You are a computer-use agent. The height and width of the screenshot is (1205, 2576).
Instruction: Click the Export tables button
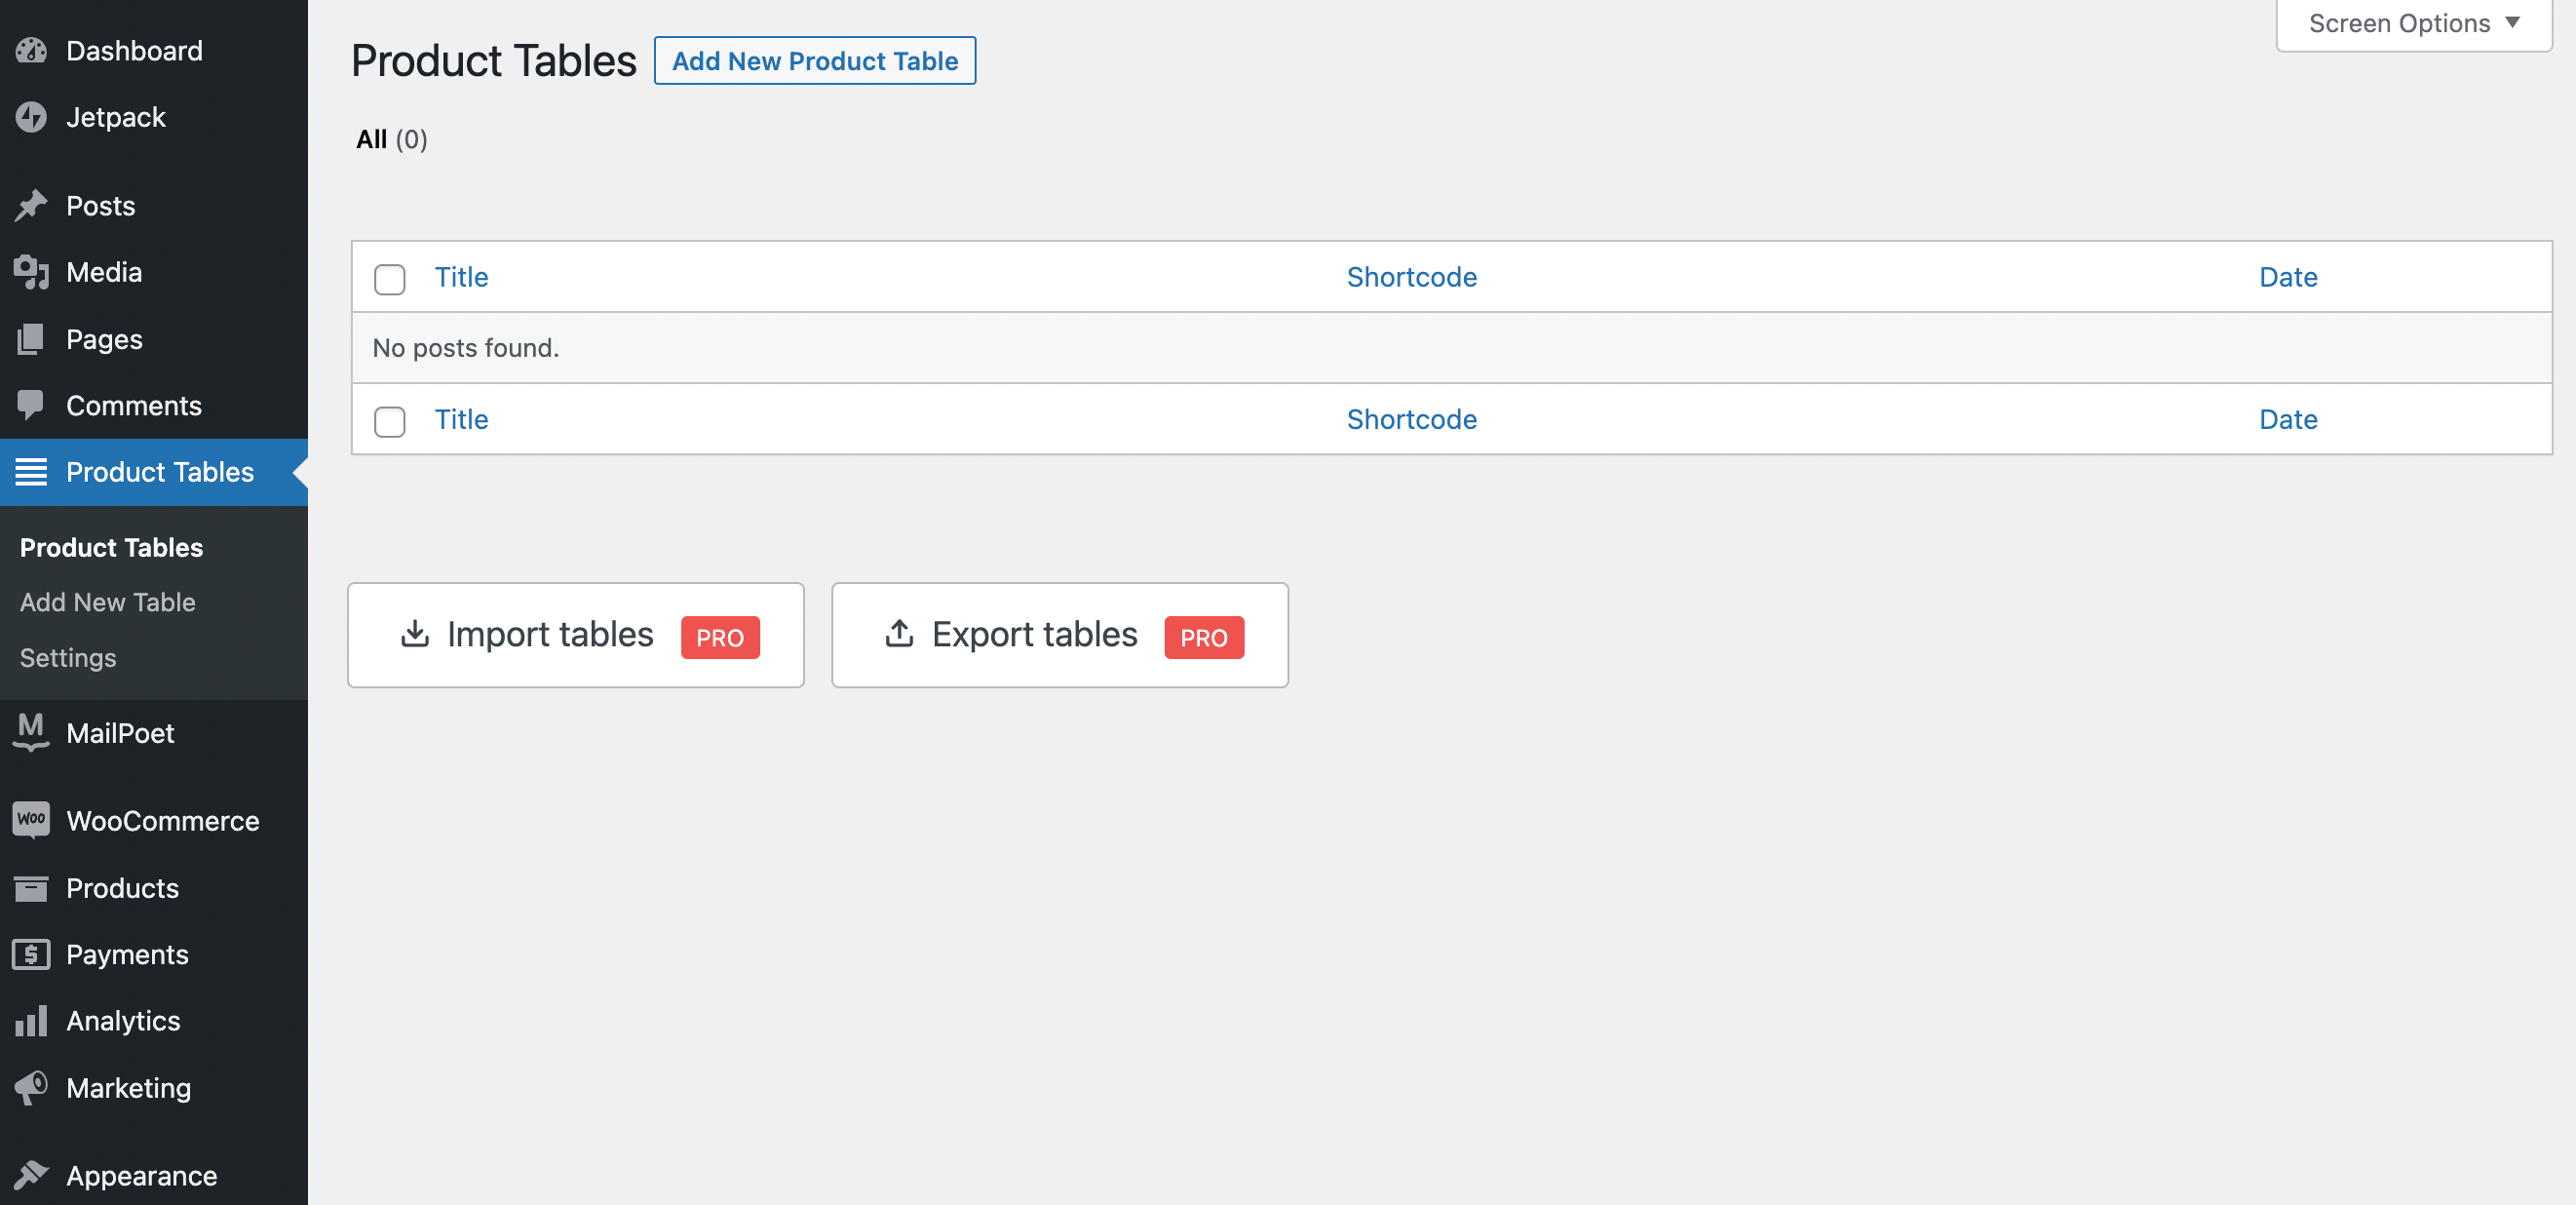pos(1059,635)
